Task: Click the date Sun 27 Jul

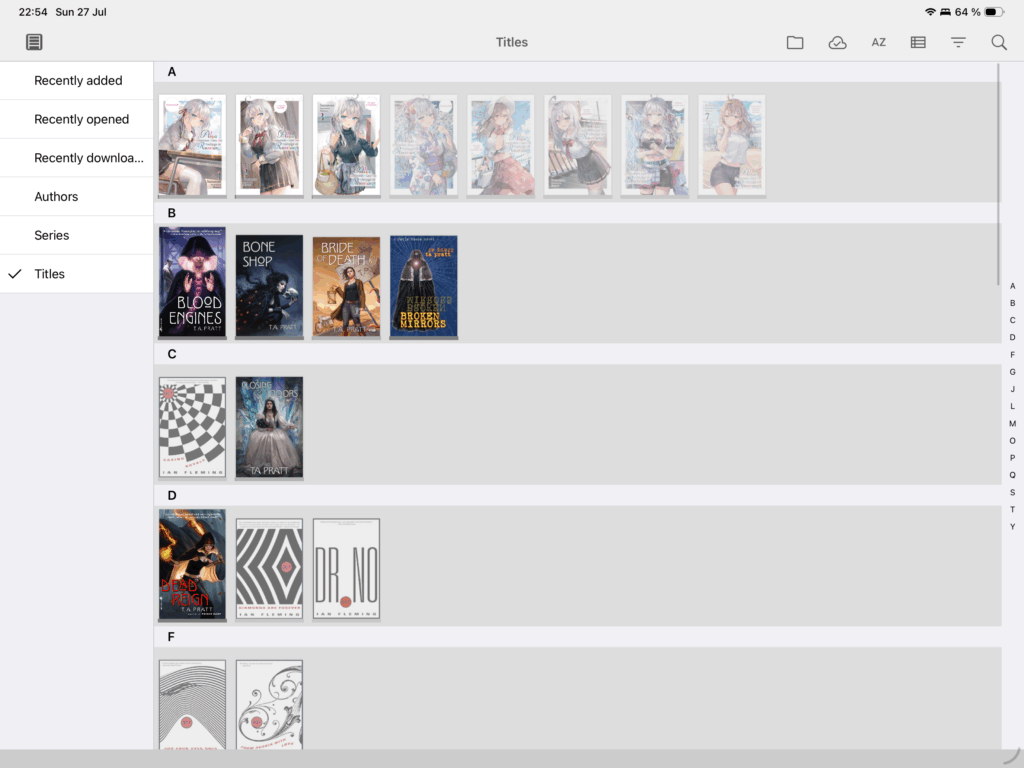Action: [x=81, y=12]
